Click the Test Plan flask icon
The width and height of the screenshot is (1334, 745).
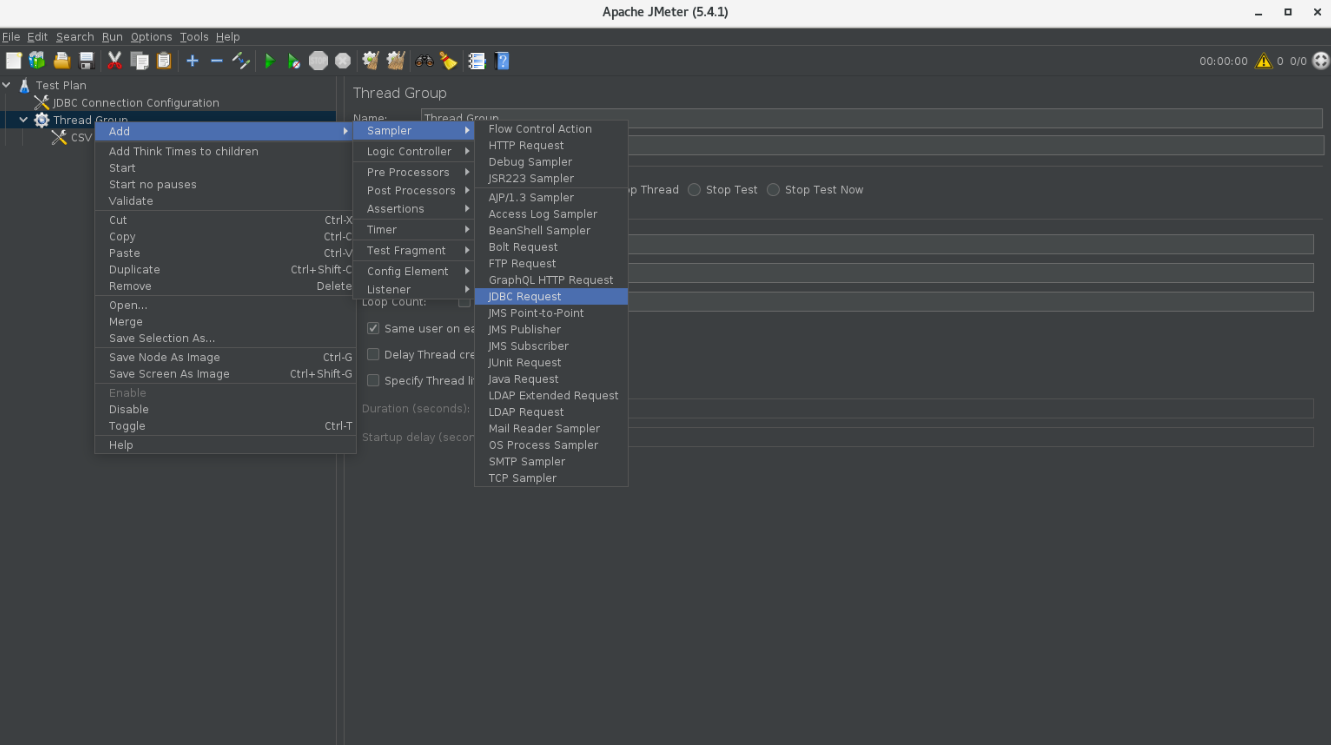(x=24, y=85)
